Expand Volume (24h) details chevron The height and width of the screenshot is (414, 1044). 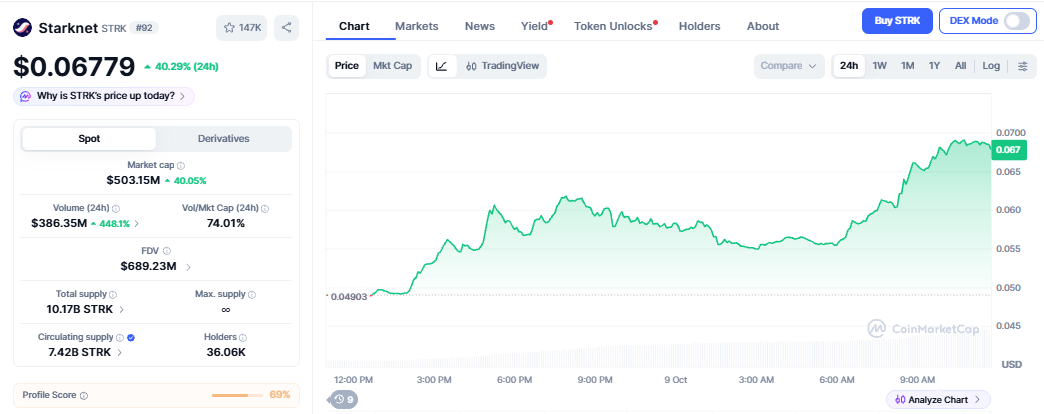pos(137,224)
